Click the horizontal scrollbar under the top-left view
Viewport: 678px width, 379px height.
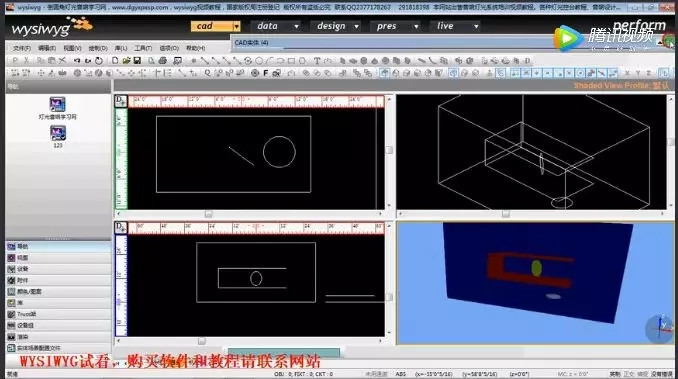(x=249, y=214)
